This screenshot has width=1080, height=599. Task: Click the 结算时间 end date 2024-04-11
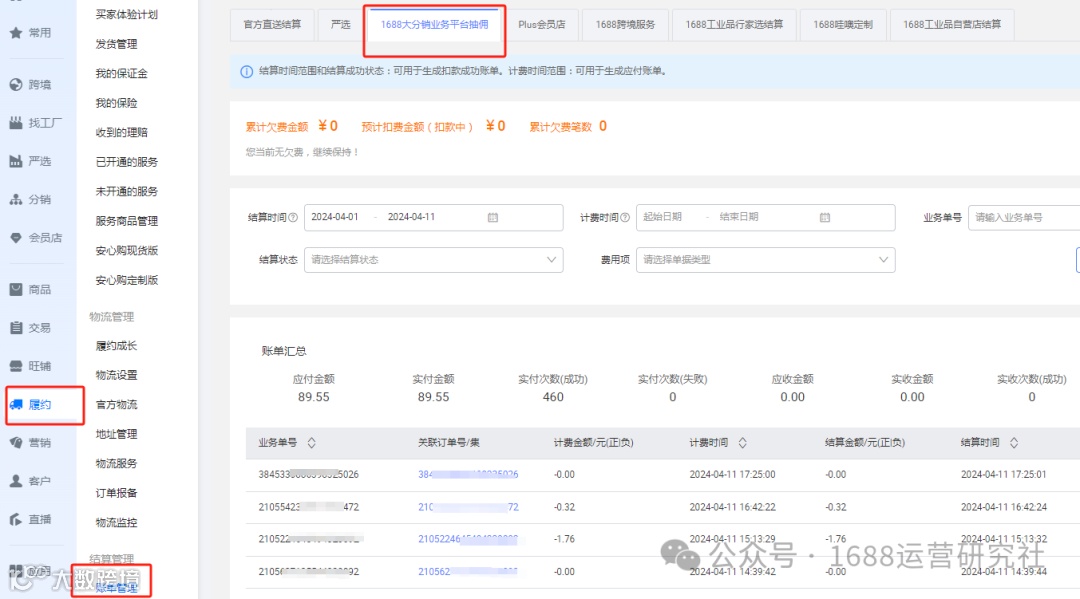click(411, 217)
